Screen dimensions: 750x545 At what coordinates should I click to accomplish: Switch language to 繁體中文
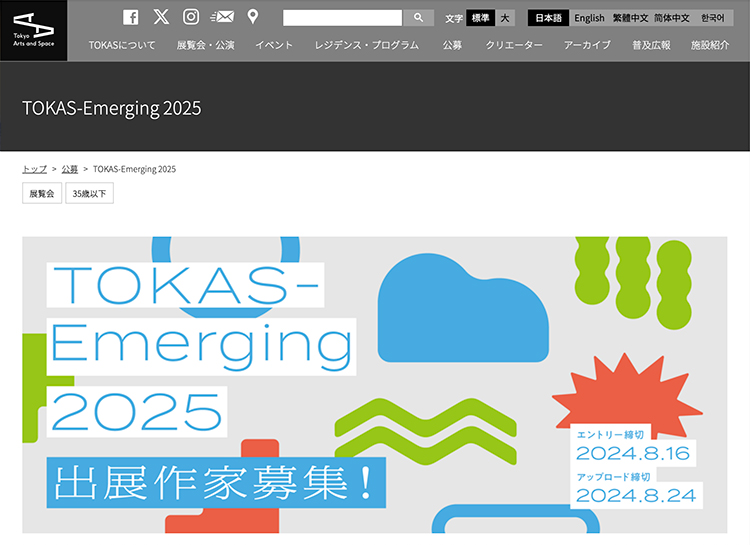tap(630, 18)
